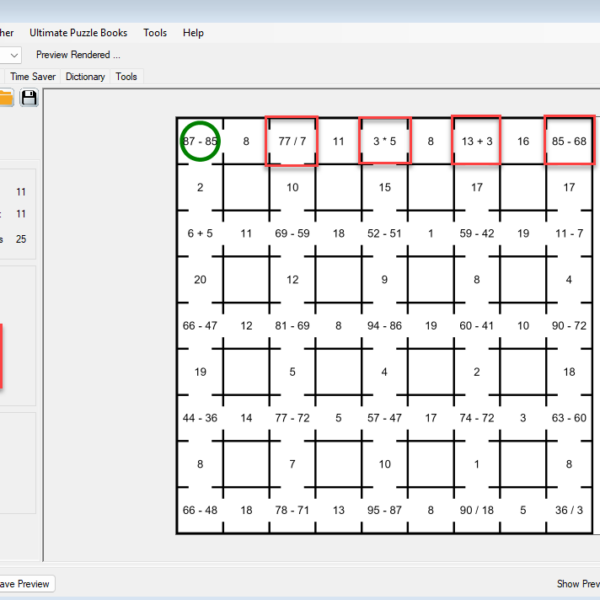Viewport: 600px width, 600px height.
Task: Select the Dictionary tab
Action: point(85,76)
